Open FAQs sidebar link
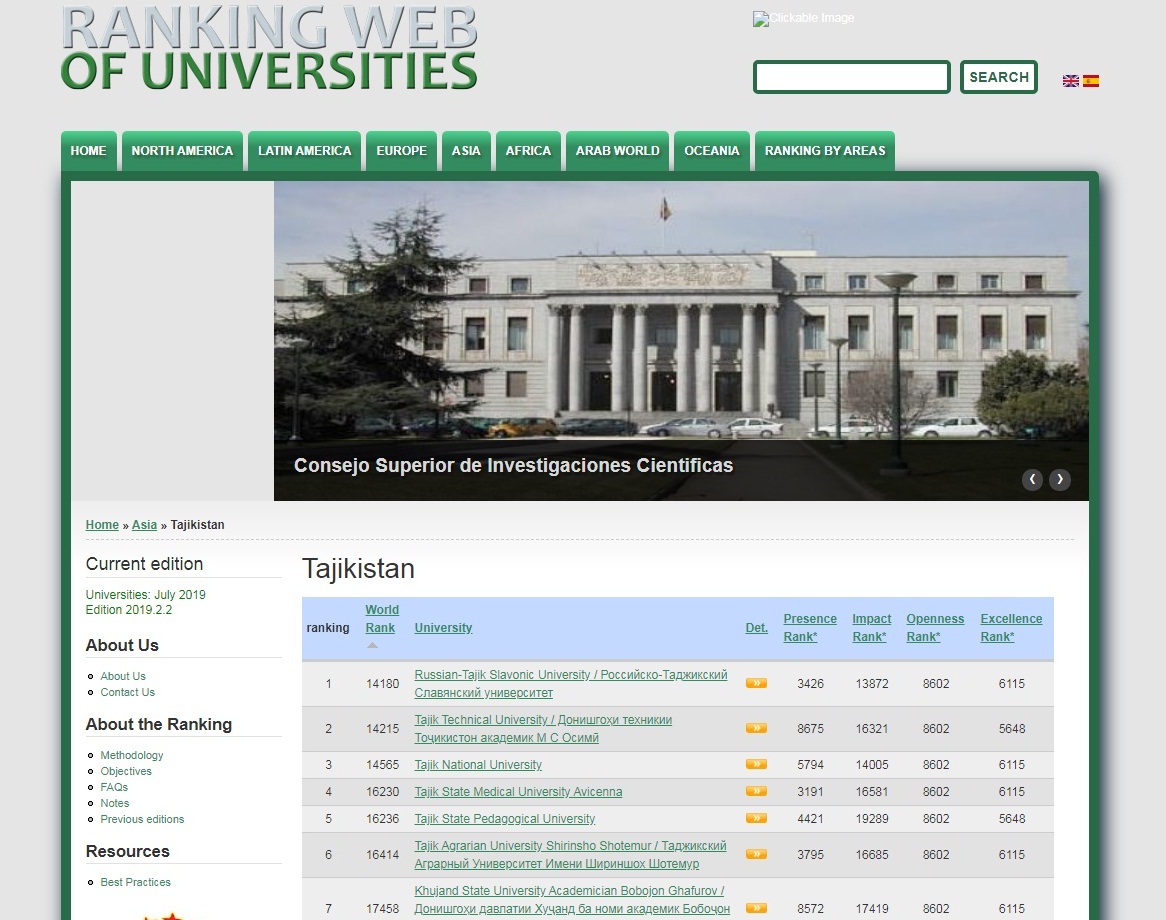The width and height of the screenshot is (1166, 920). (114, 787)
